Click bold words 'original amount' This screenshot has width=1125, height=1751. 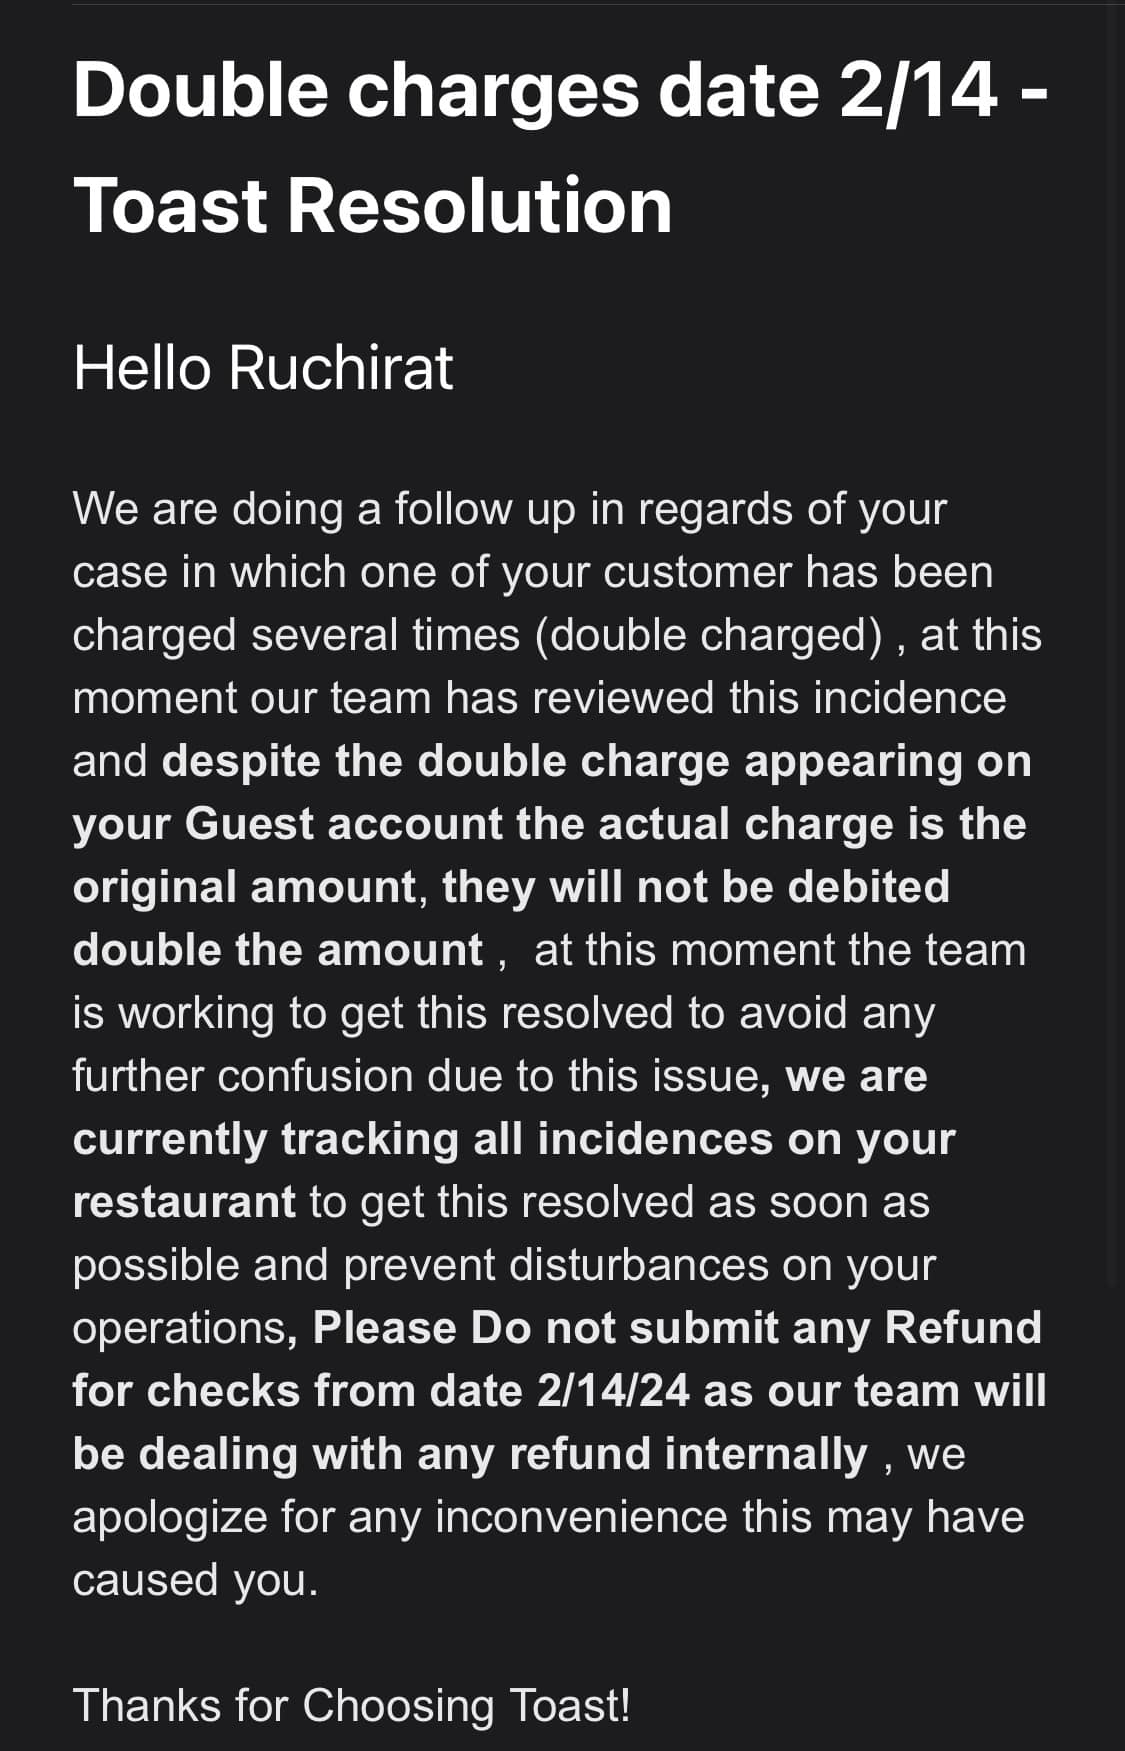pos(245,888)
